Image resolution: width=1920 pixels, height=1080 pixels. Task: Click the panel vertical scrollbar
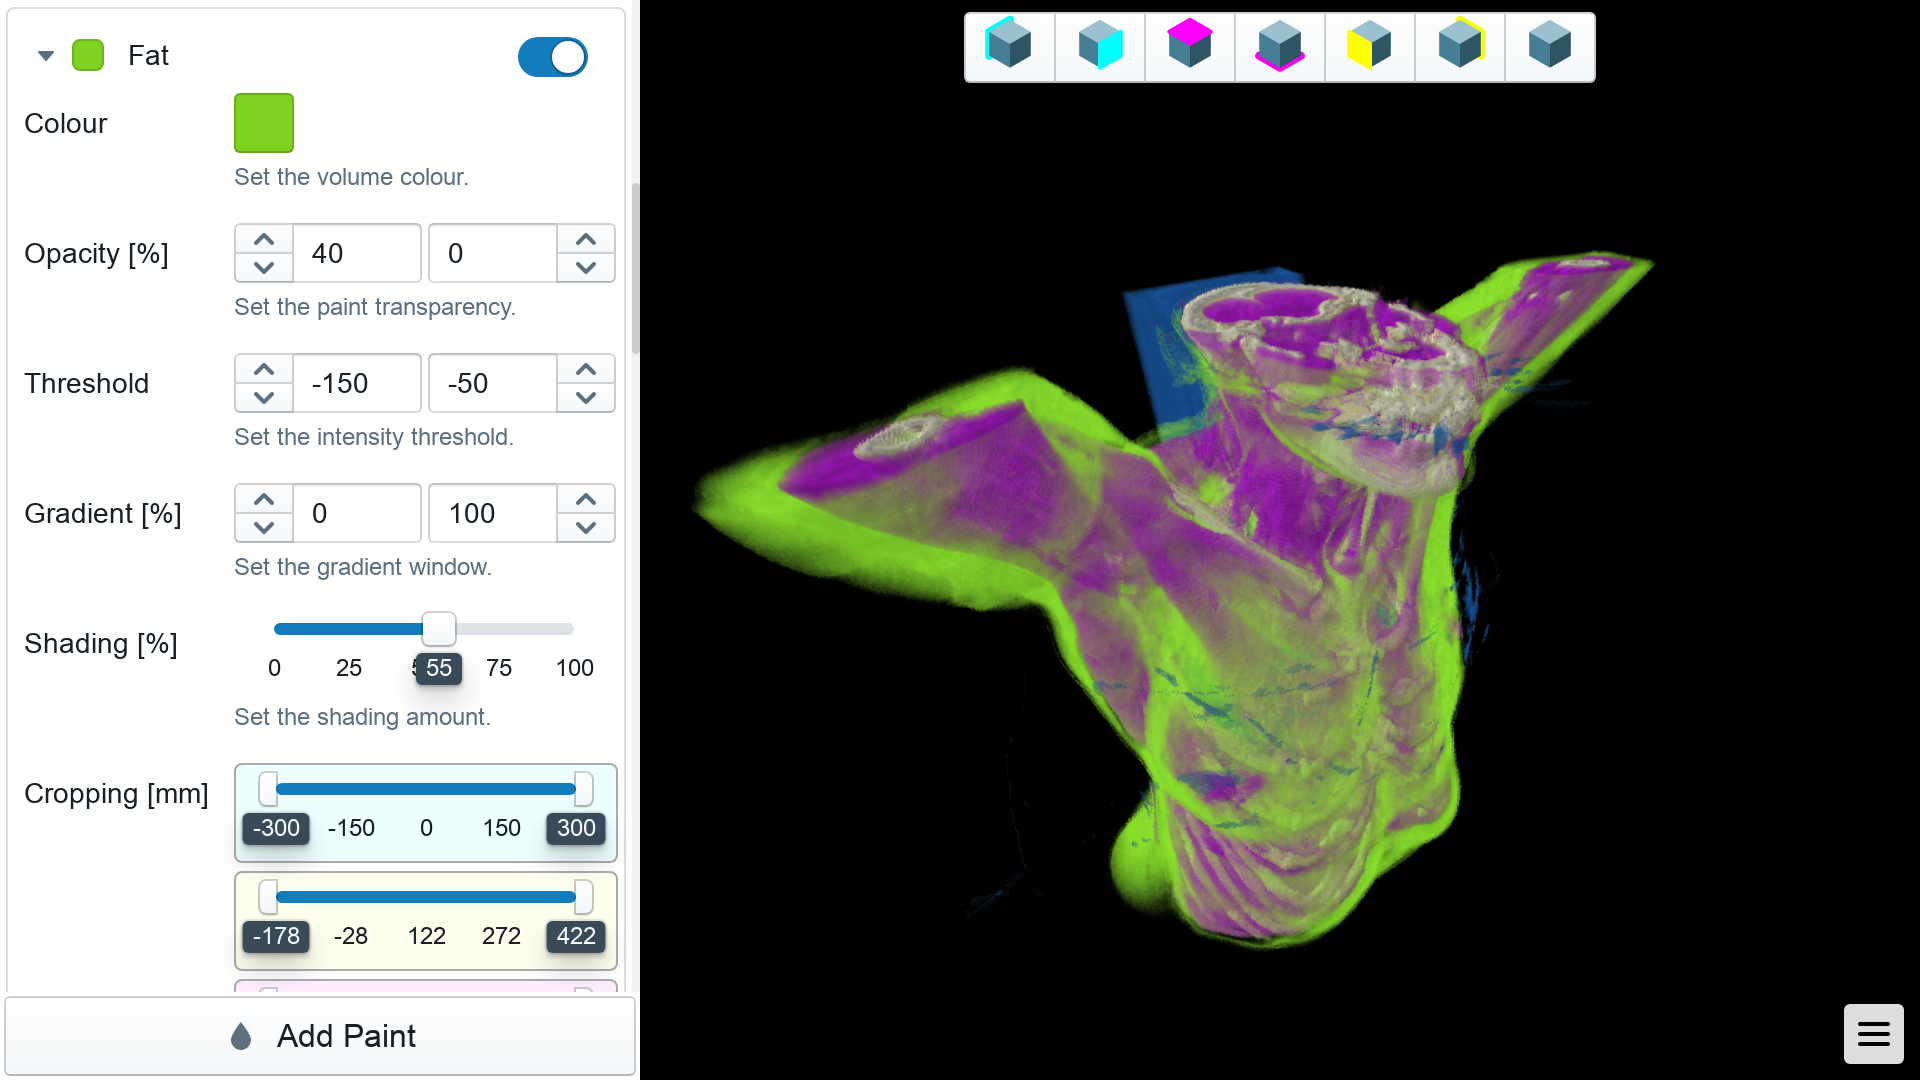634,268
